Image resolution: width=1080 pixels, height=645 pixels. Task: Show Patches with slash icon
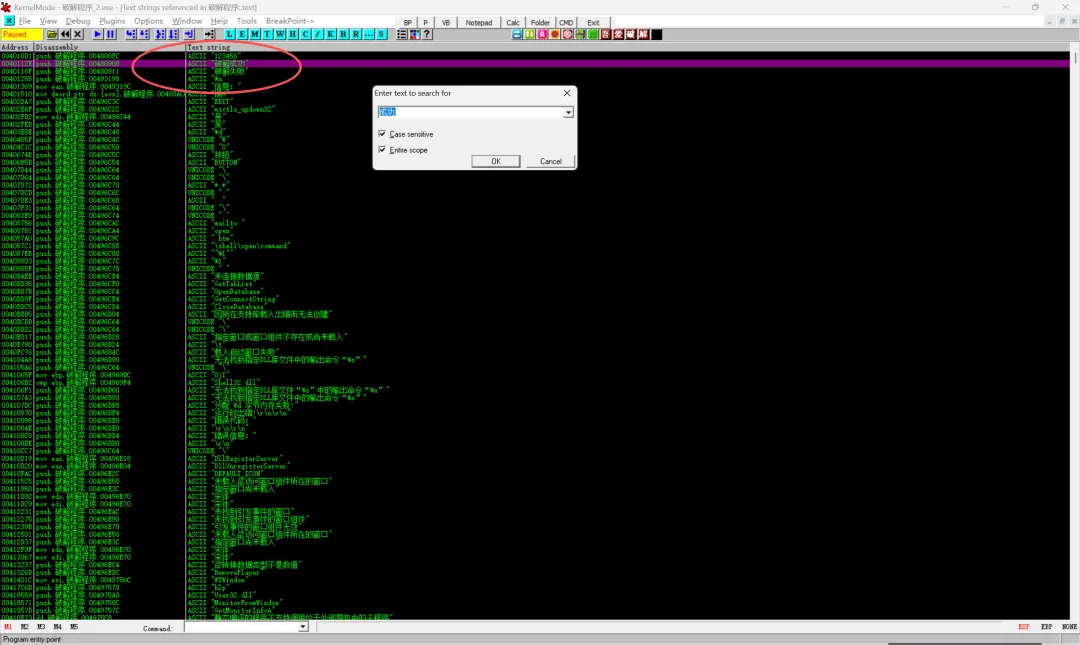click(318, 34)
